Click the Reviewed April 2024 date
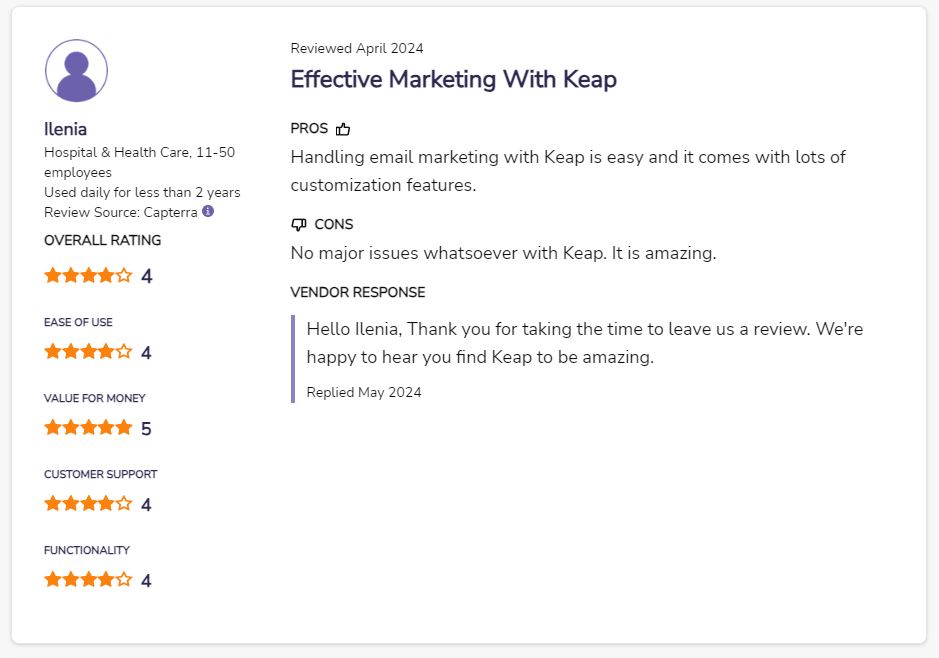The height and width of the screenshot is (658, 939). 357,48
